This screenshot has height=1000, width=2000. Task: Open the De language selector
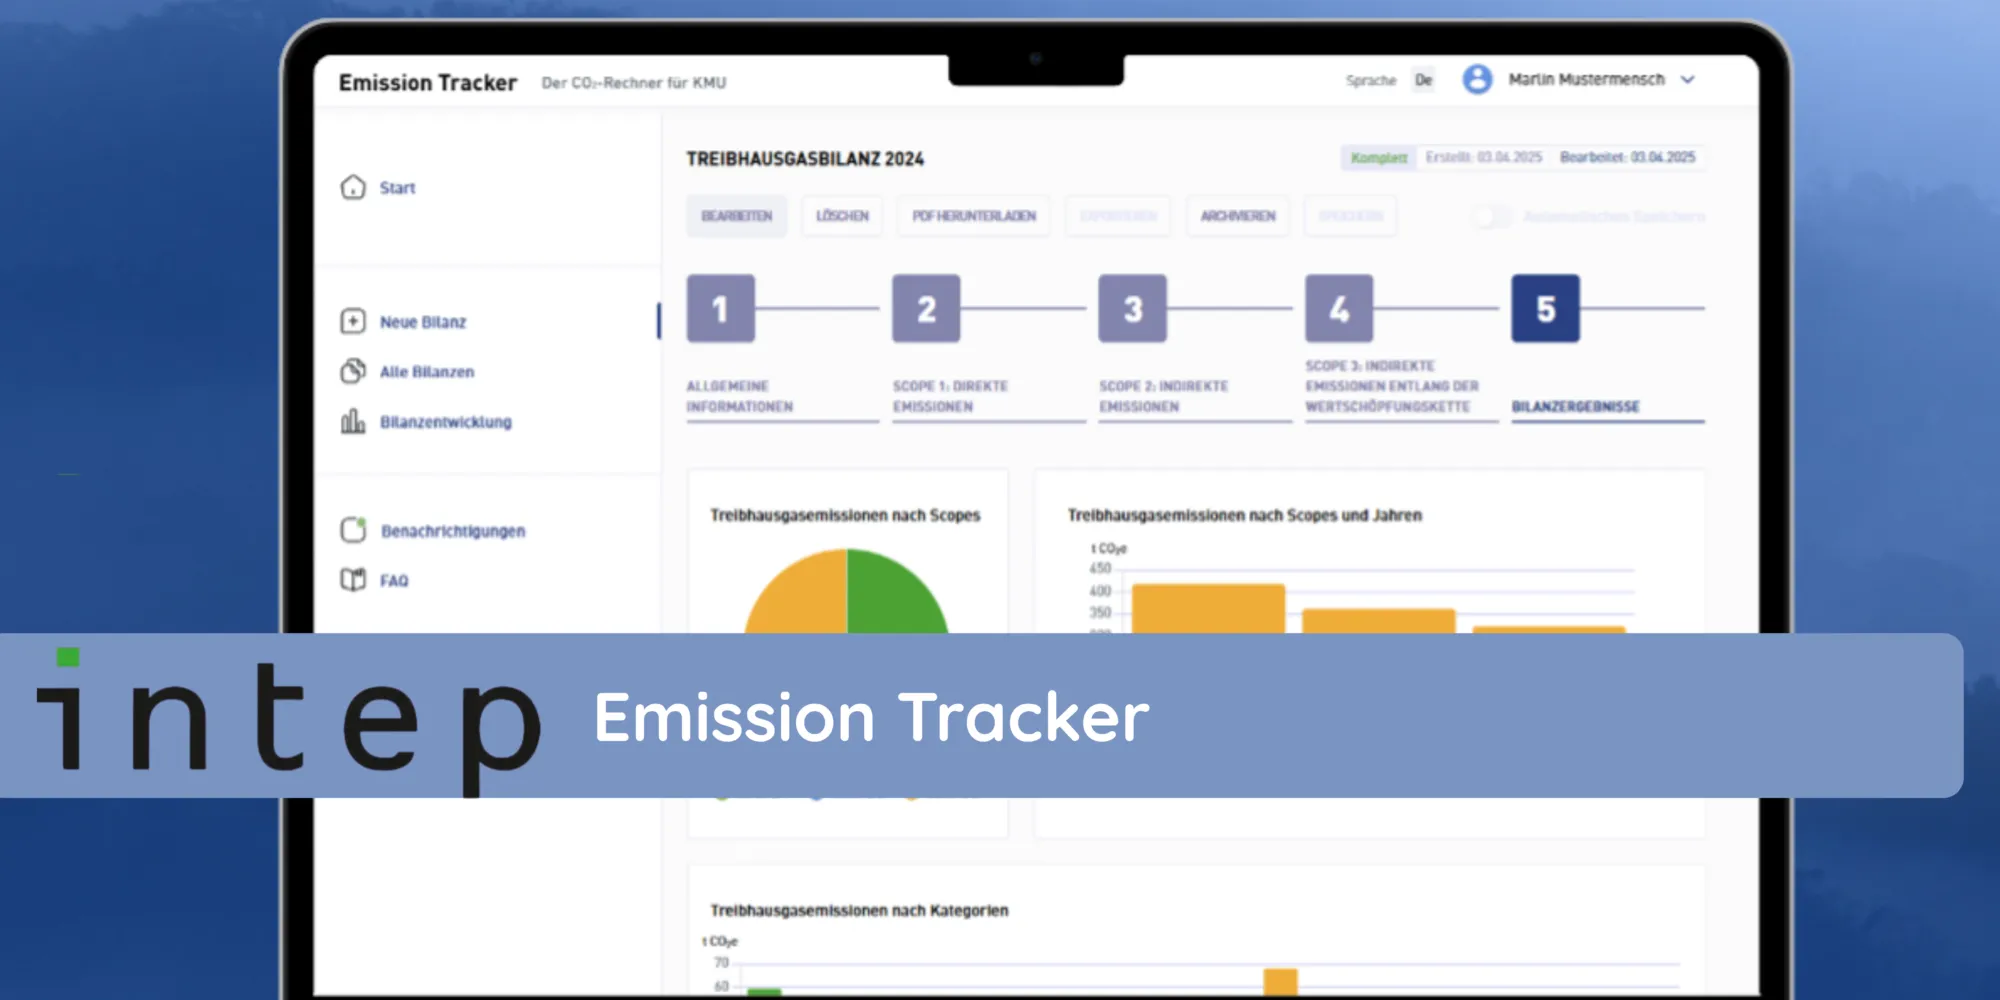[x=1424, y=80]
